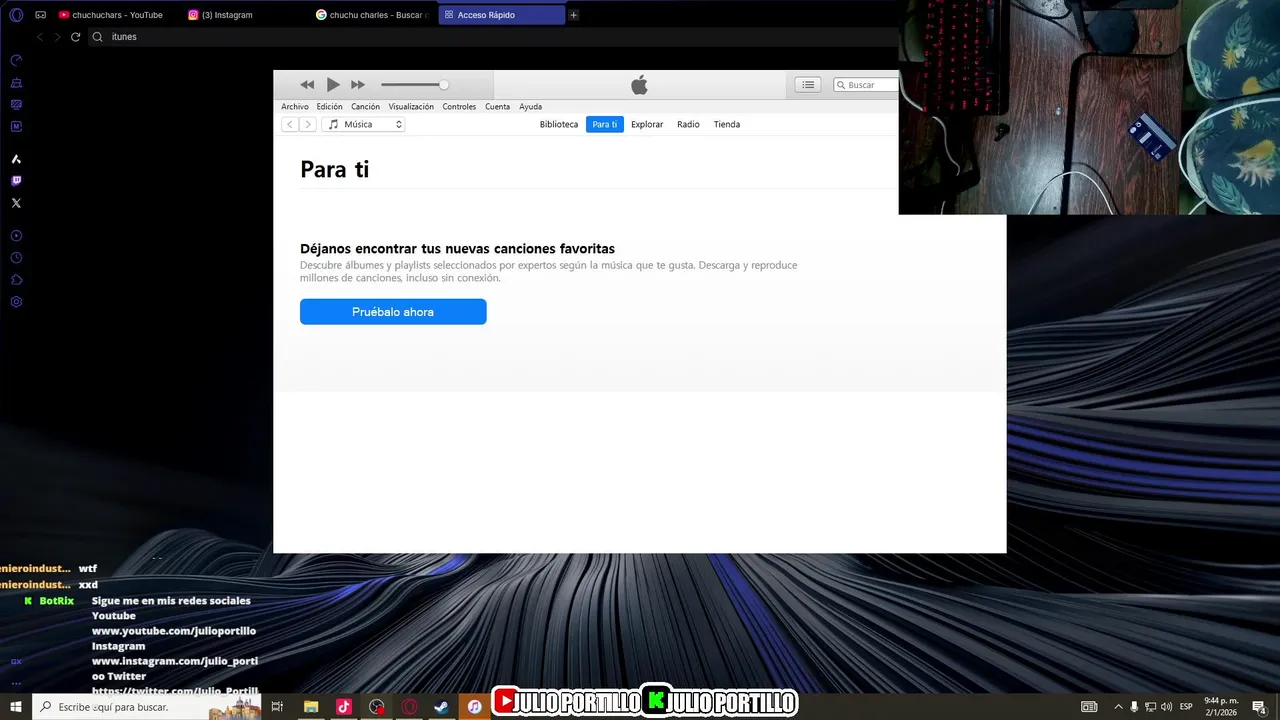1280x720 pixels.
Task: Expand the Música media dropdown
Action: click(x=363, y=125)
